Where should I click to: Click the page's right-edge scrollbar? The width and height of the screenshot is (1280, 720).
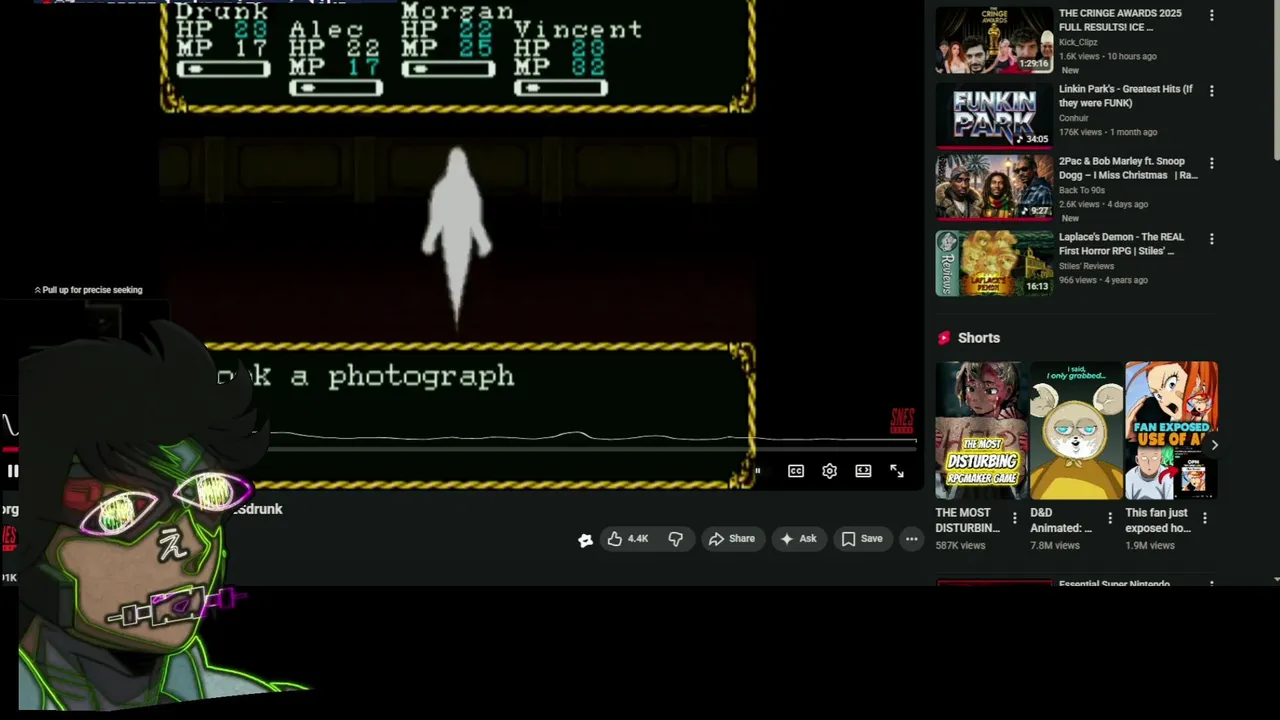coord(1275,80)
